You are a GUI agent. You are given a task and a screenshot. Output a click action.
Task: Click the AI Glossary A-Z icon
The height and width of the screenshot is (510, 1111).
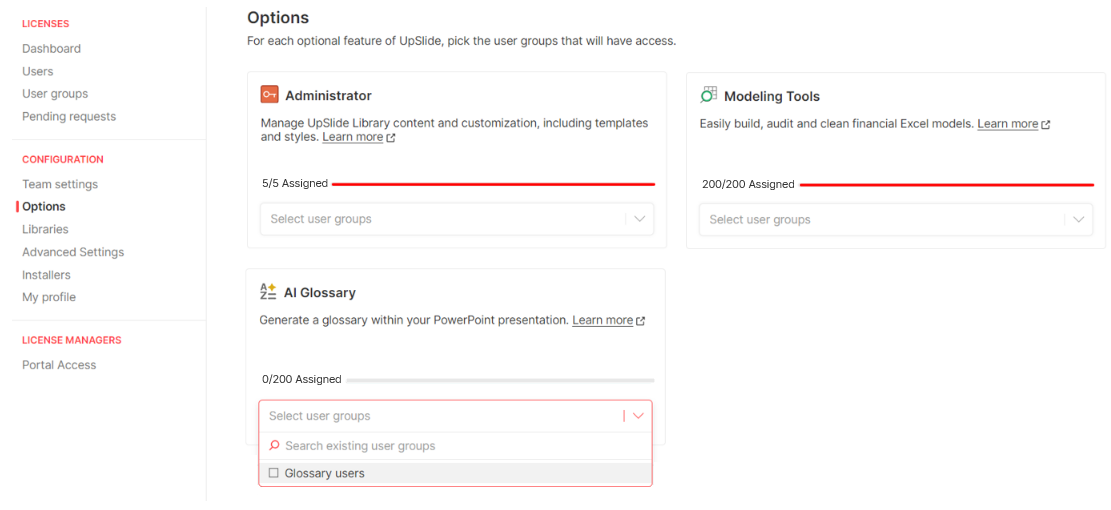tap(268, 292)
